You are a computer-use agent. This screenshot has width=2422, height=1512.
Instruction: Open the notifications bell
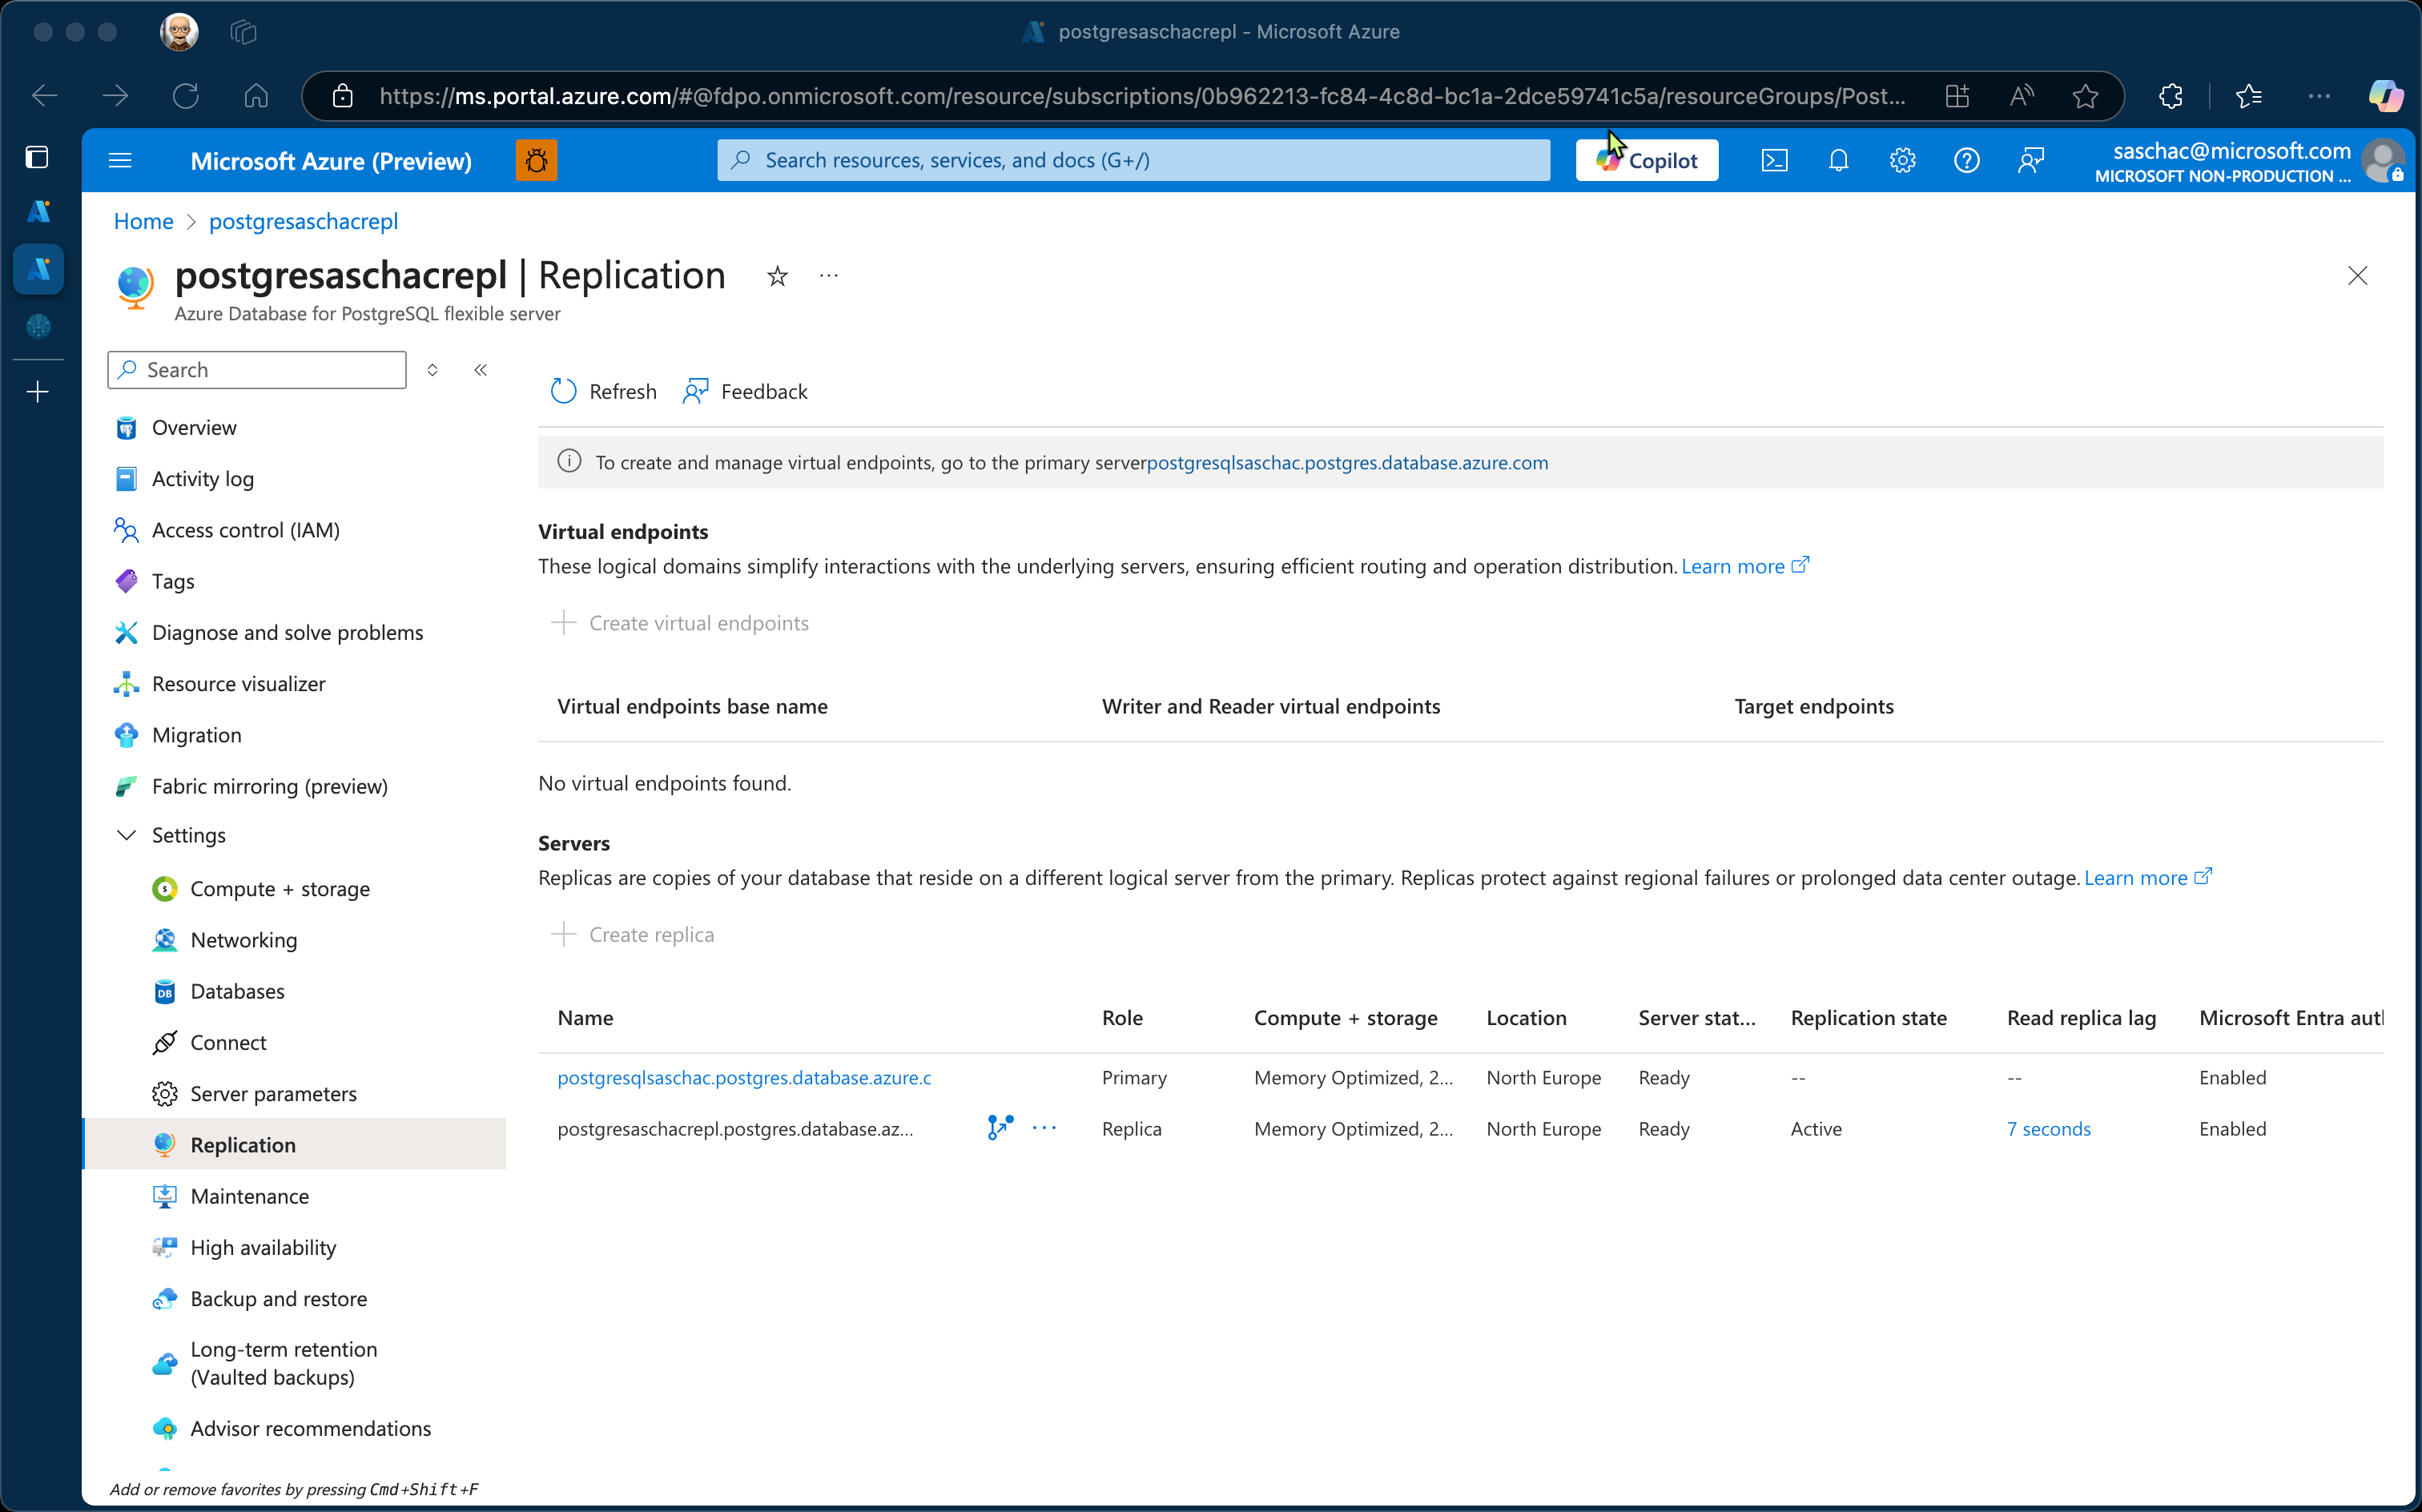(x=1838, y=160)
